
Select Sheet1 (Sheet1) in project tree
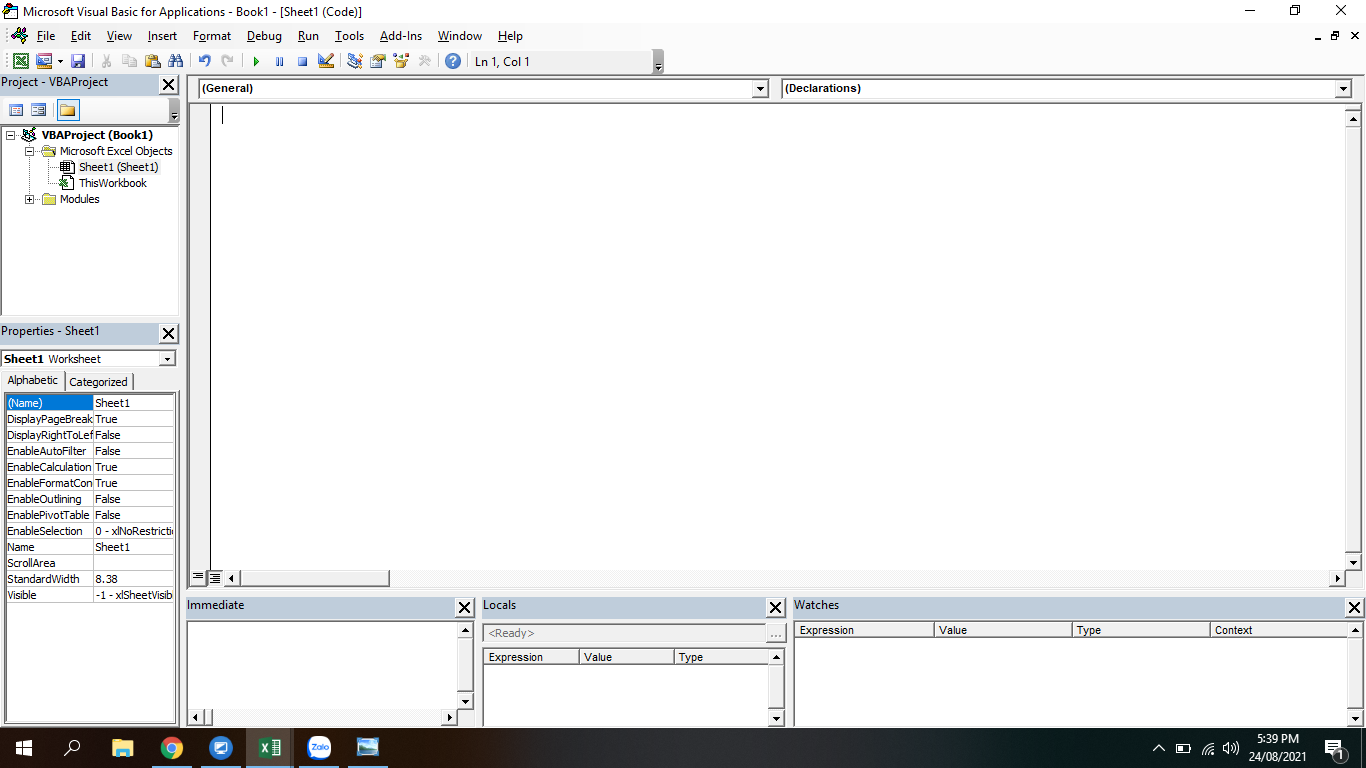click(118, 167)
